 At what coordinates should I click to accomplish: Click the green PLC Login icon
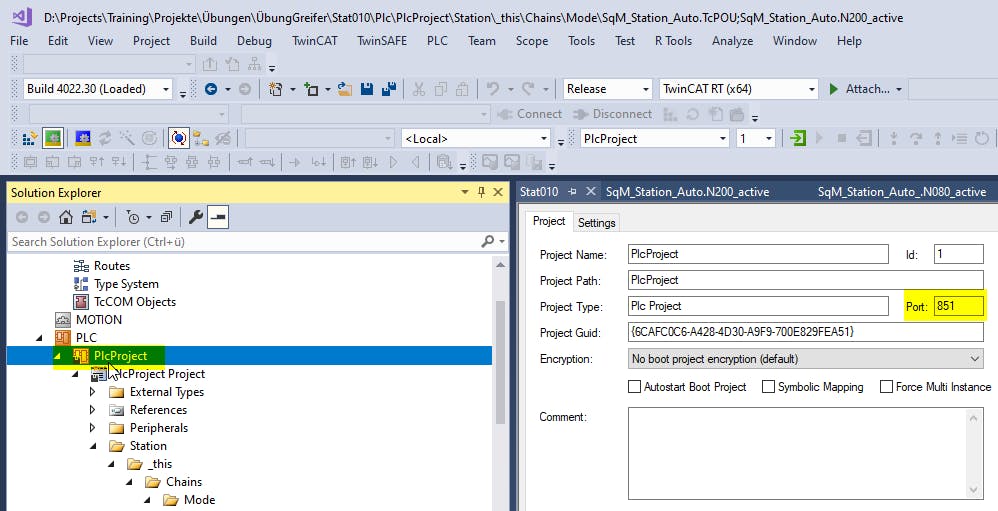(797, 138)
